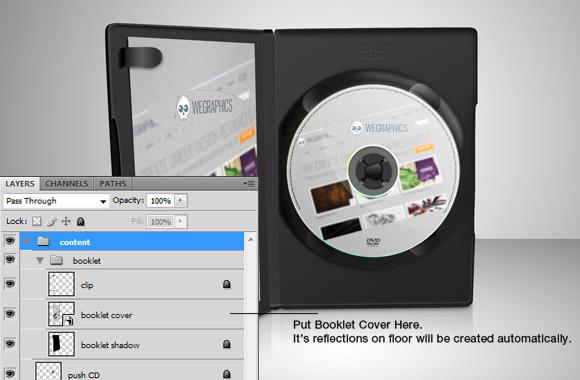Hide the push CD layer
Viewport: 580px width, 380px height.
coord(10,373)
